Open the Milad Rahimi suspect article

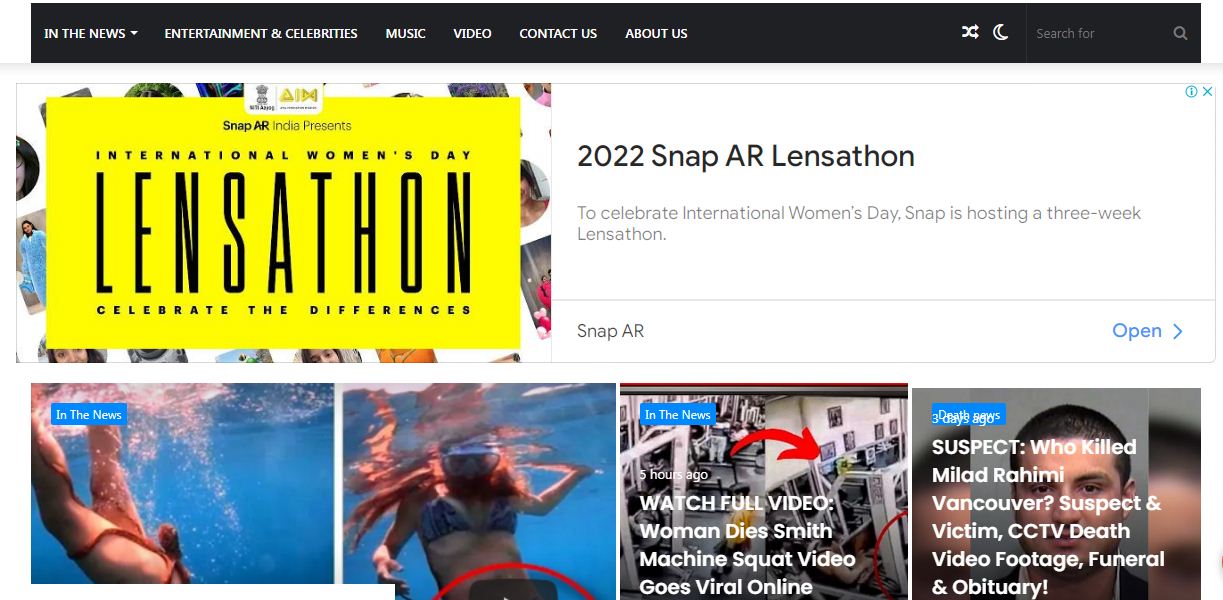point(1048,517)
